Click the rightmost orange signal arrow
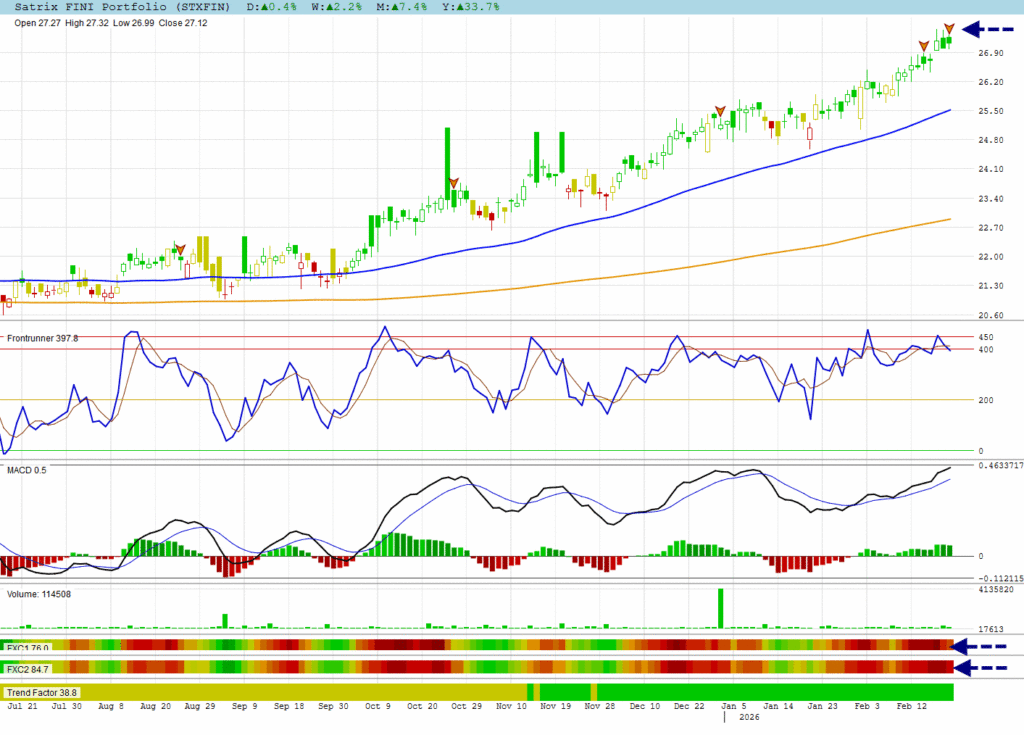The image size is (1024, 735). (949, 29)
